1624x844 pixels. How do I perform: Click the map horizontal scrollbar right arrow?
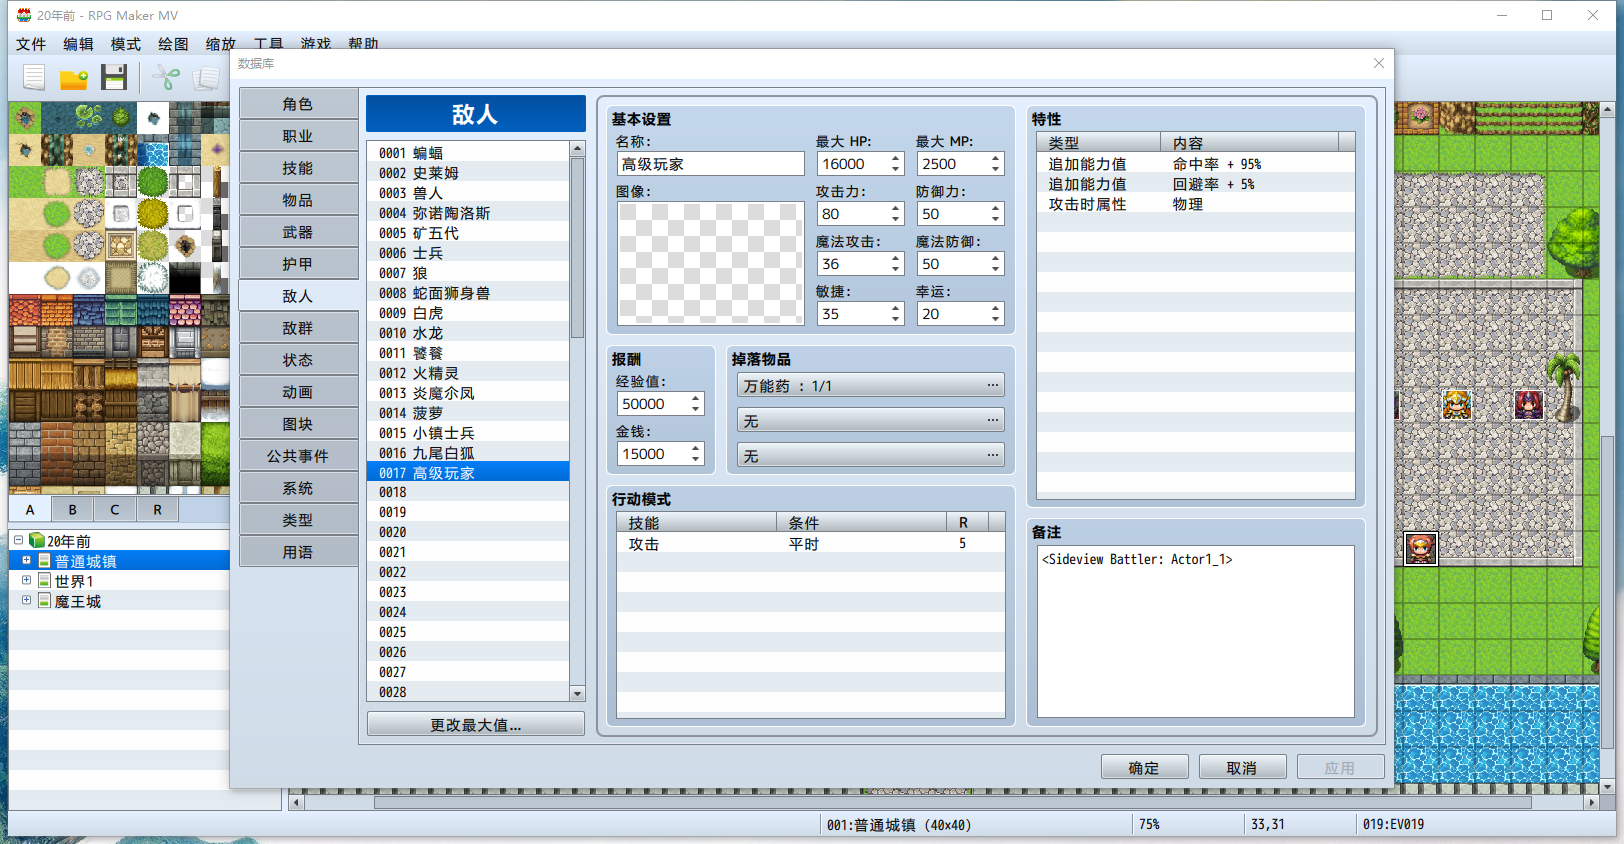coord(1591,802)
